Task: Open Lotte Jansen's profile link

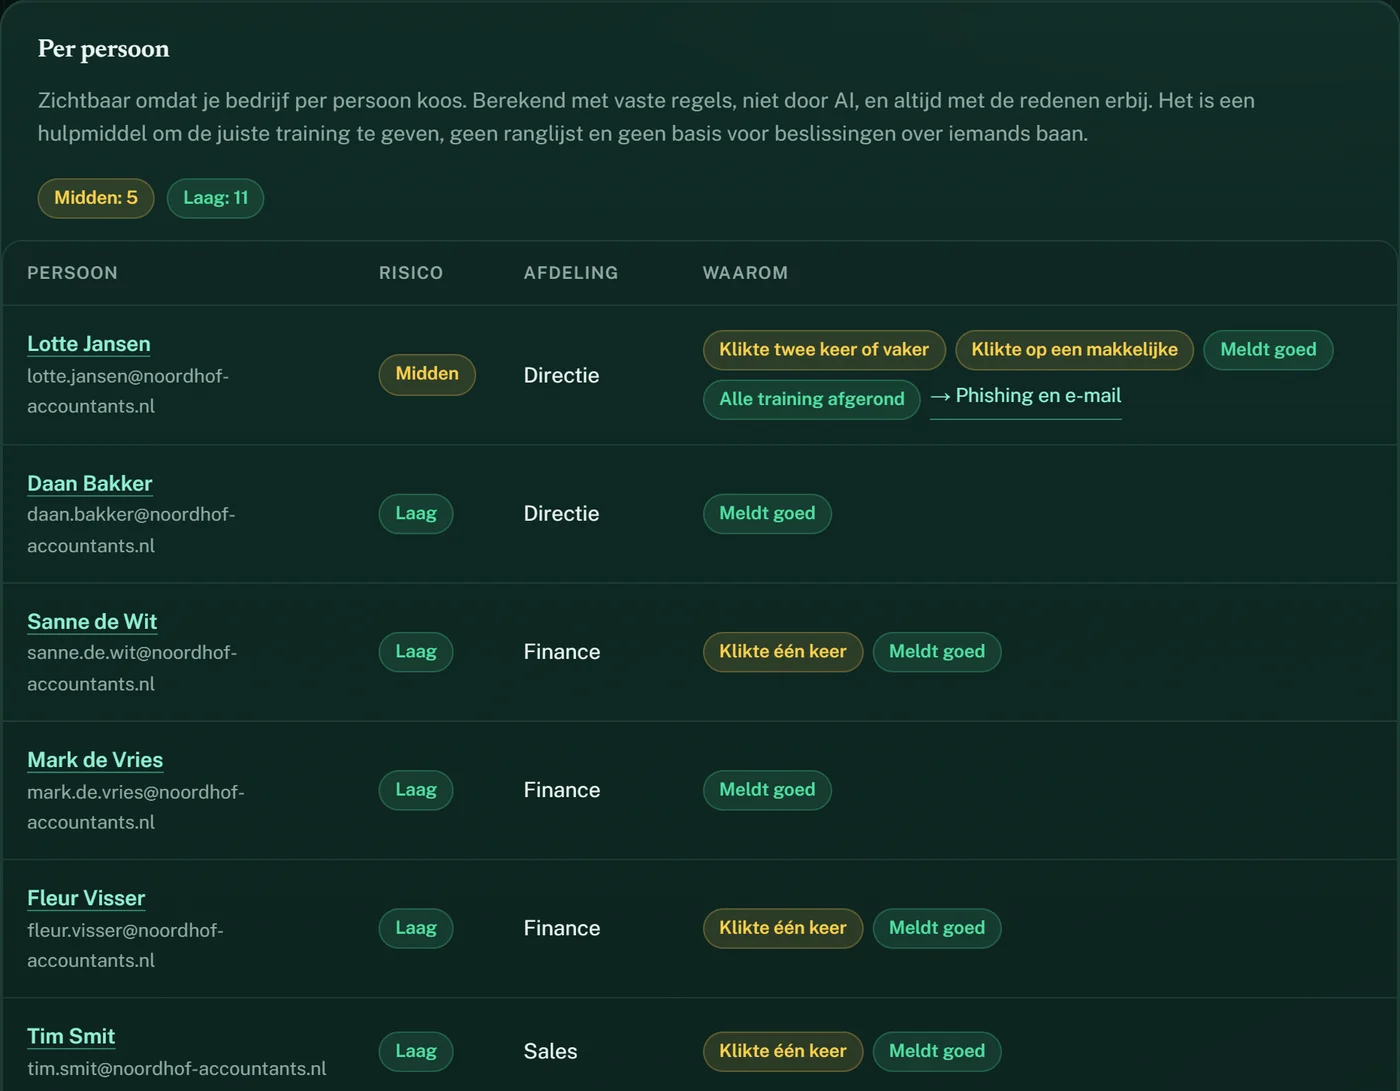Action: (89, 344)
